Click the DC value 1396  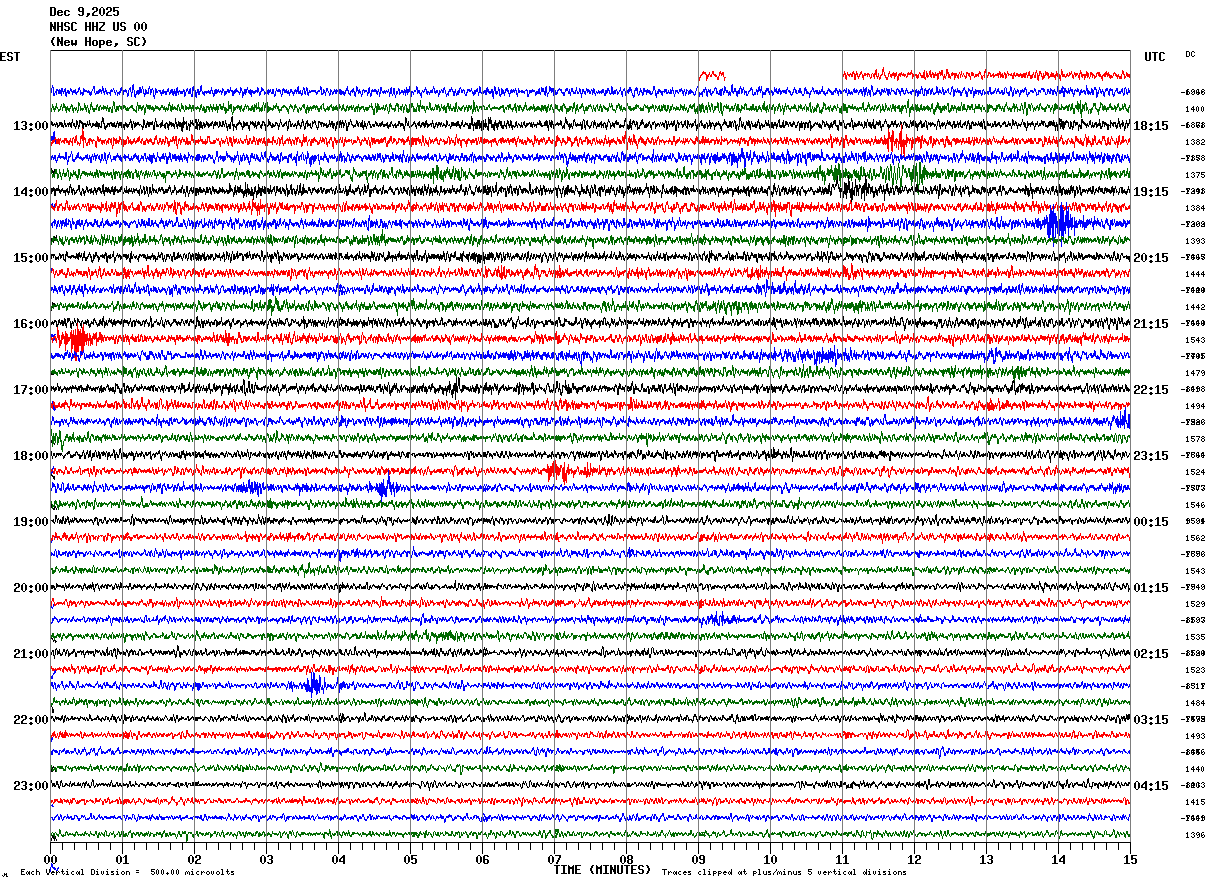[x=1195, y=835]
